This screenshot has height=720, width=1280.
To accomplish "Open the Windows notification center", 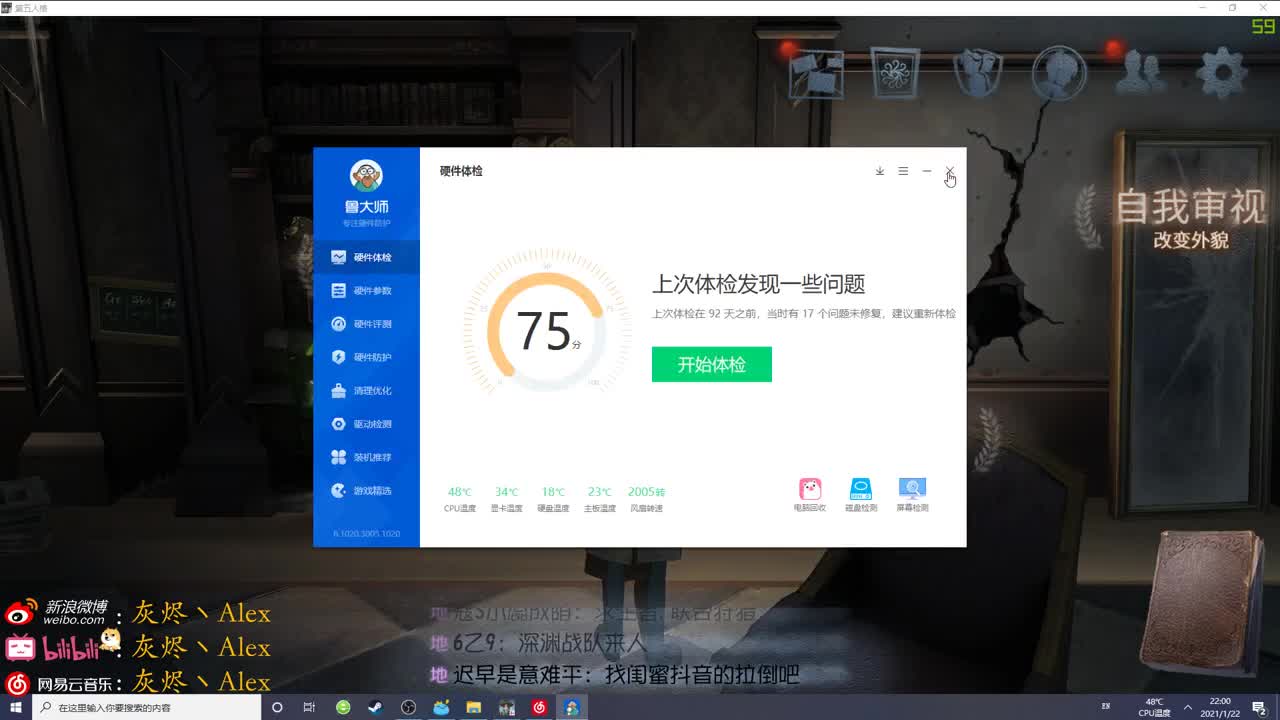I will (1259, 707).
